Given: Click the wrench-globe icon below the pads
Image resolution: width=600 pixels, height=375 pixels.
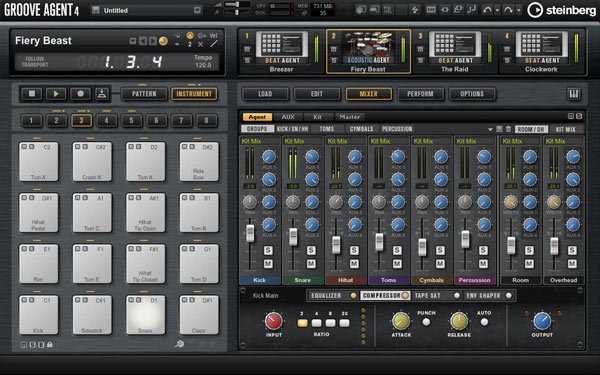Looking at the screenshot, I should click(x=179, y=344).
